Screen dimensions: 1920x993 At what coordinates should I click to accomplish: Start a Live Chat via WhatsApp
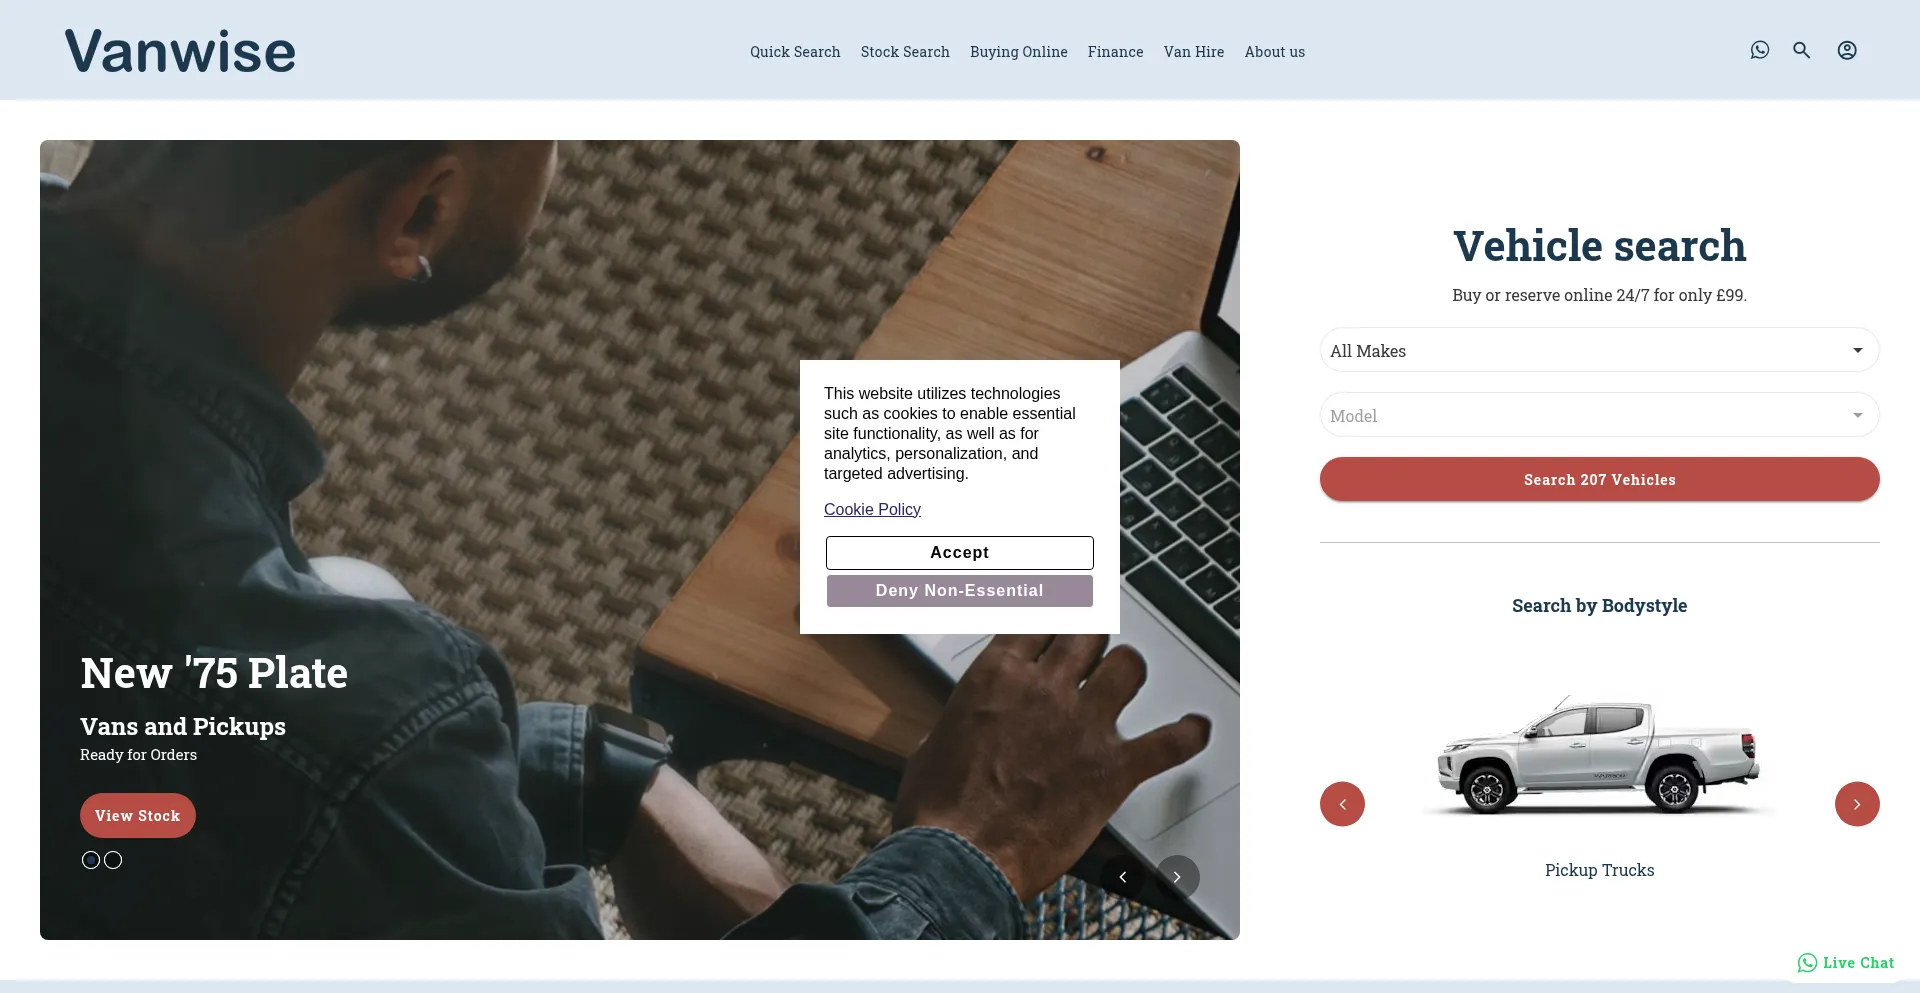point(1846,963)
